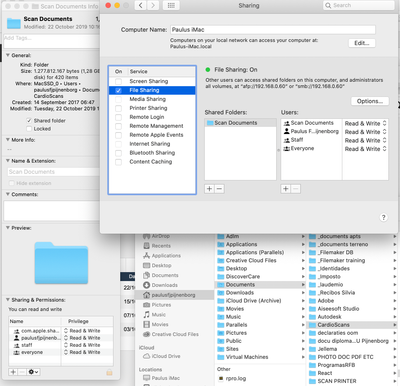Click the Edit... computer name button

coord(362,43)
